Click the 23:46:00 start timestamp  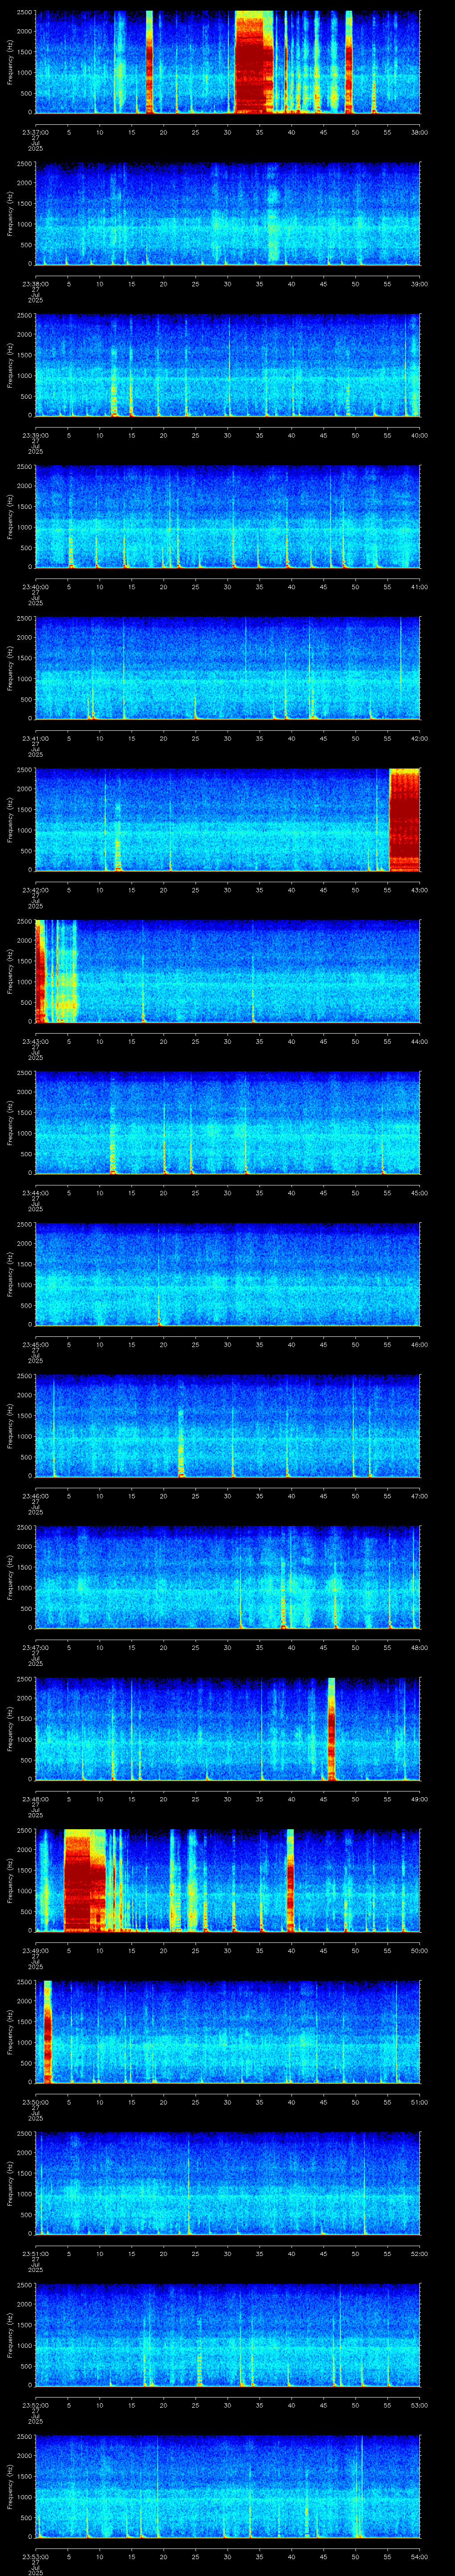tap(35, 1496)
